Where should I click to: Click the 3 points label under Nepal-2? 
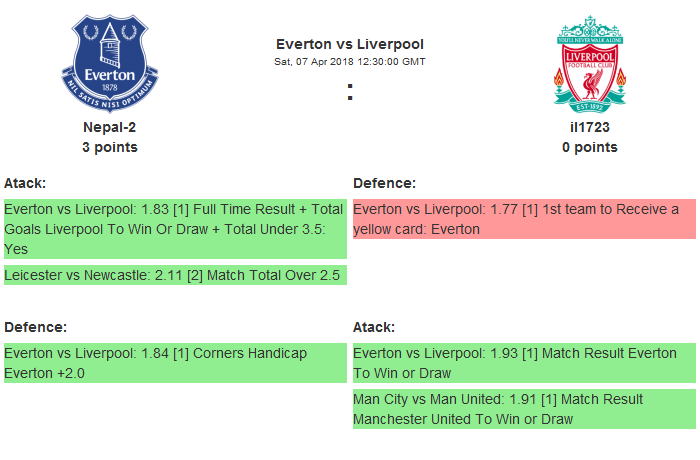pos(110,147)
